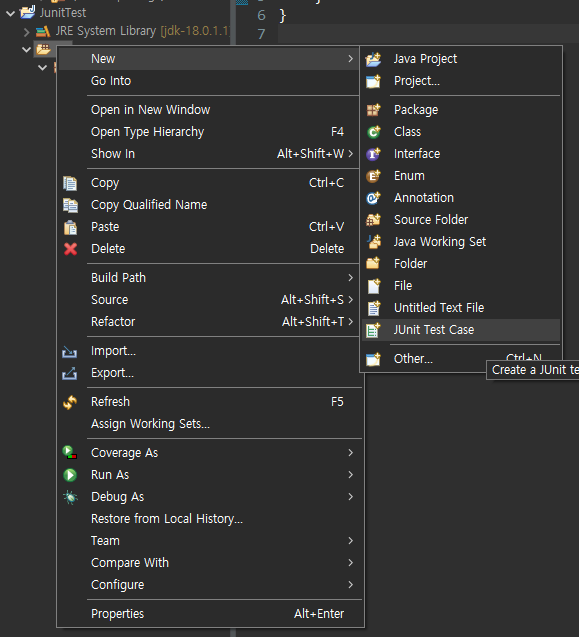579x637 pixels.
Task: Select Java Working Set entry
Action: coord(461,242)
